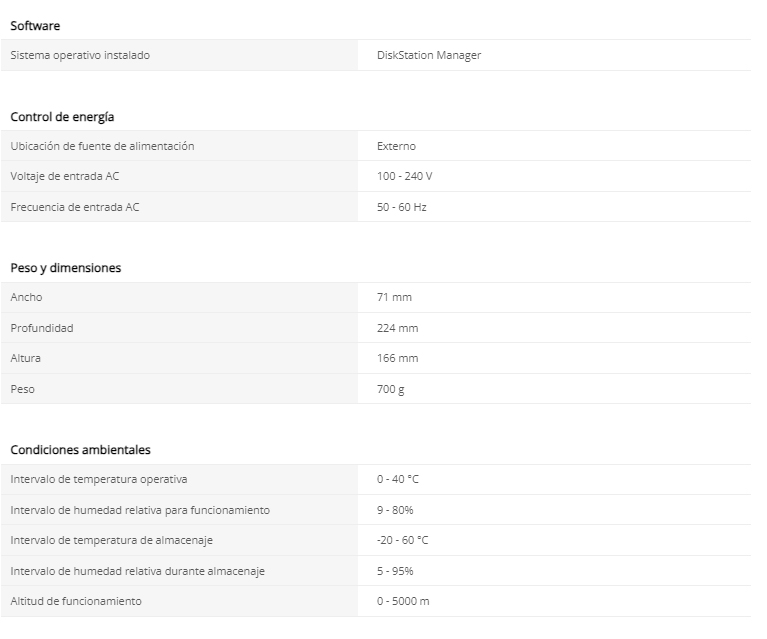Select the Sistema operativo instalado row label
767x639 pixels.
(x=80, y=55)
